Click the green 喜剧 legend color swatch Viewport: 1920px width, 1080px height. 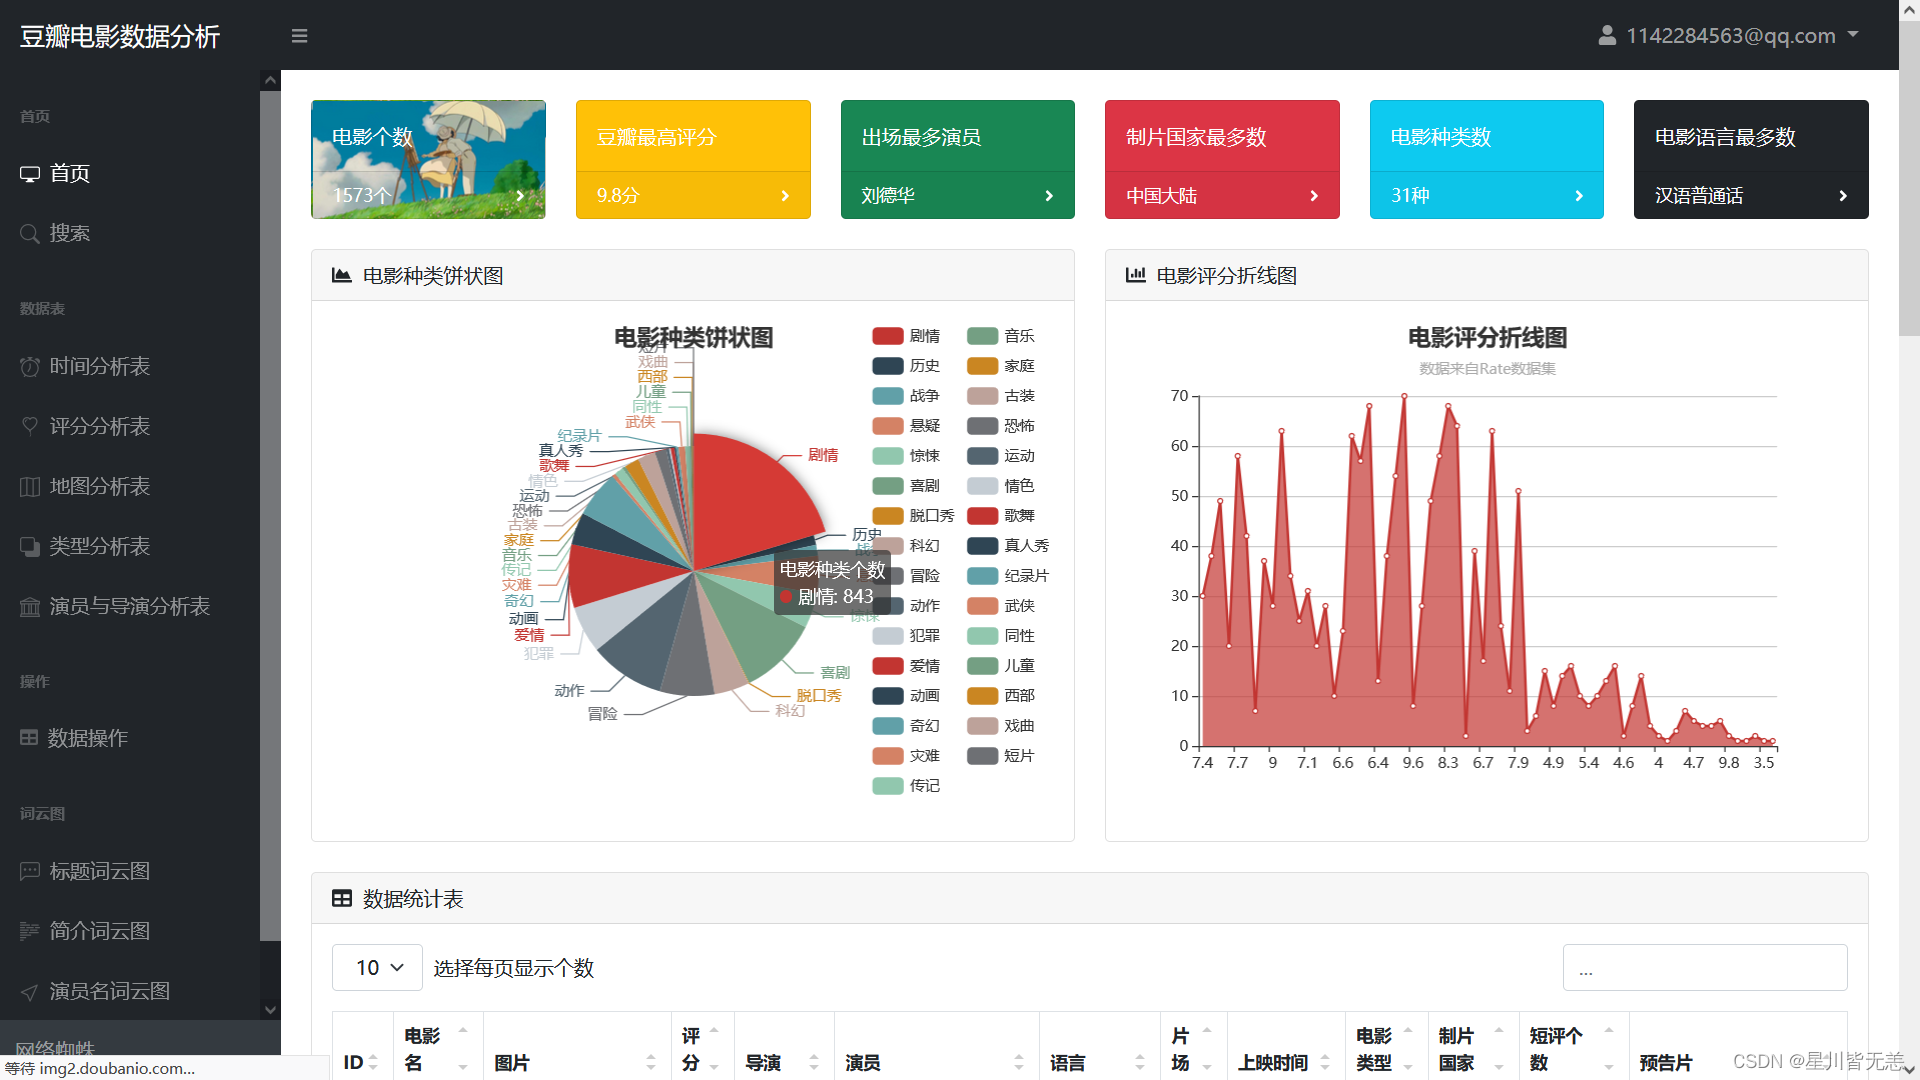[888, 486]
